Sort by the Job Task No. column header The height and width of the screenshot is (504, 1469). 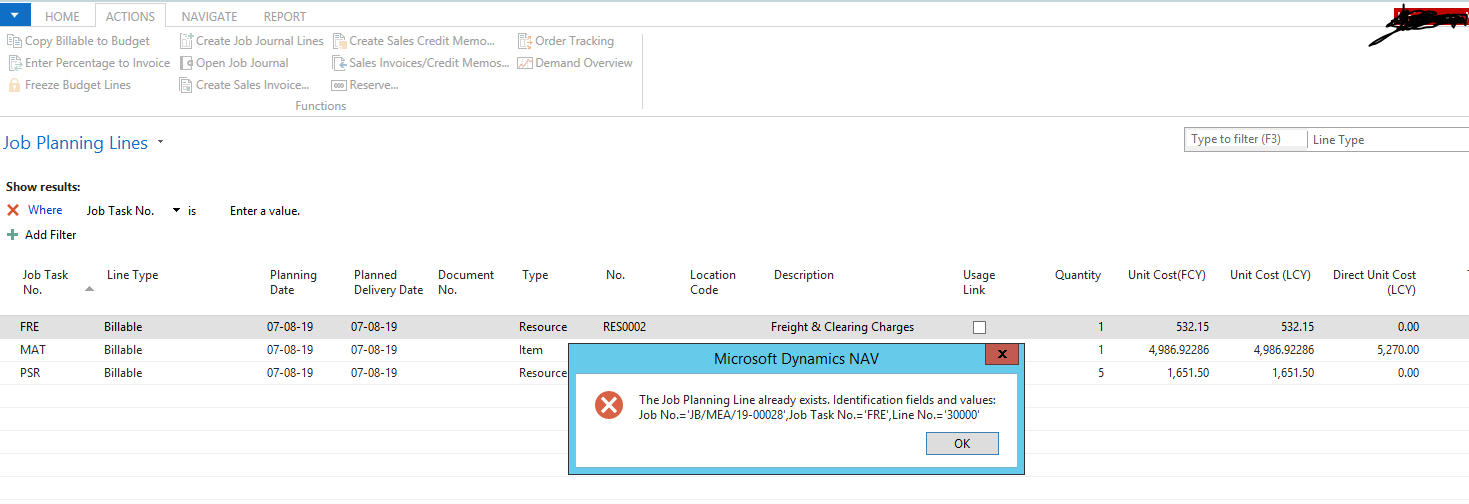click(45, 282)
